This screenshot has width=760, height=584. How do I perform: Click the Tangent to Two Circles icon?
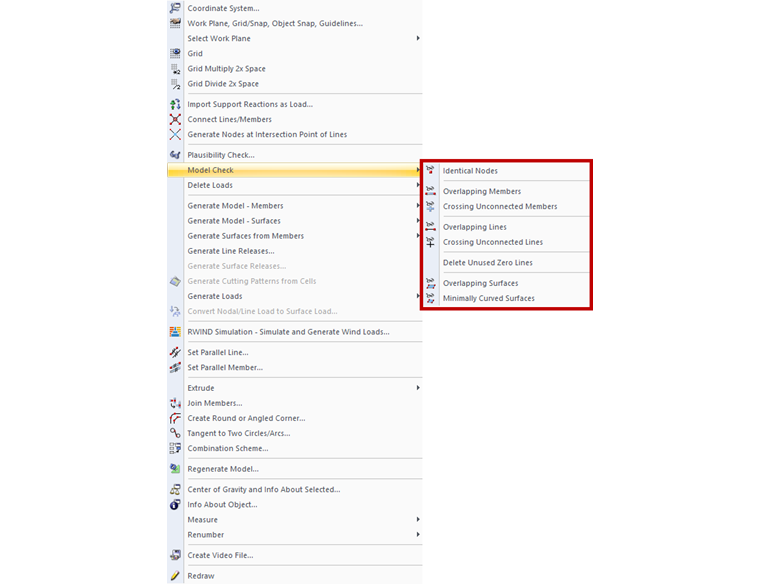point(175,433)
